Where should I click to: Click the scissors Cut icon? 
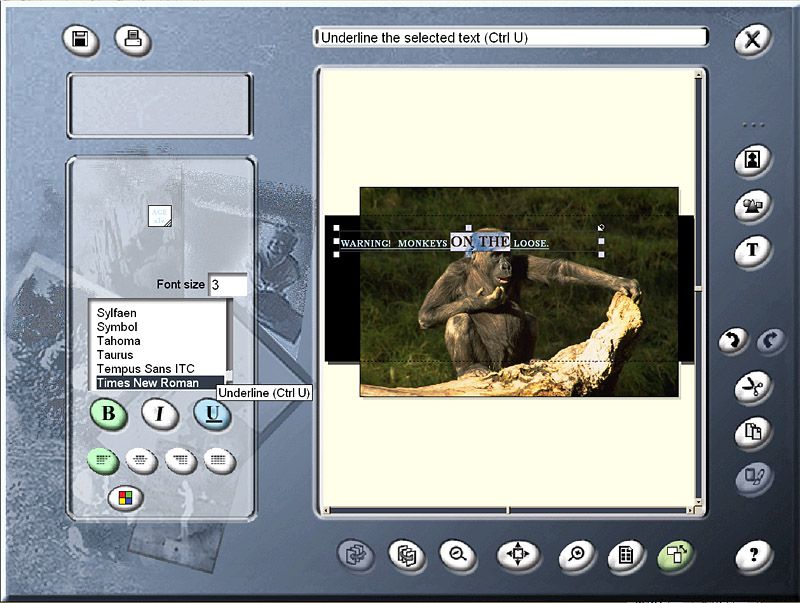752,387
